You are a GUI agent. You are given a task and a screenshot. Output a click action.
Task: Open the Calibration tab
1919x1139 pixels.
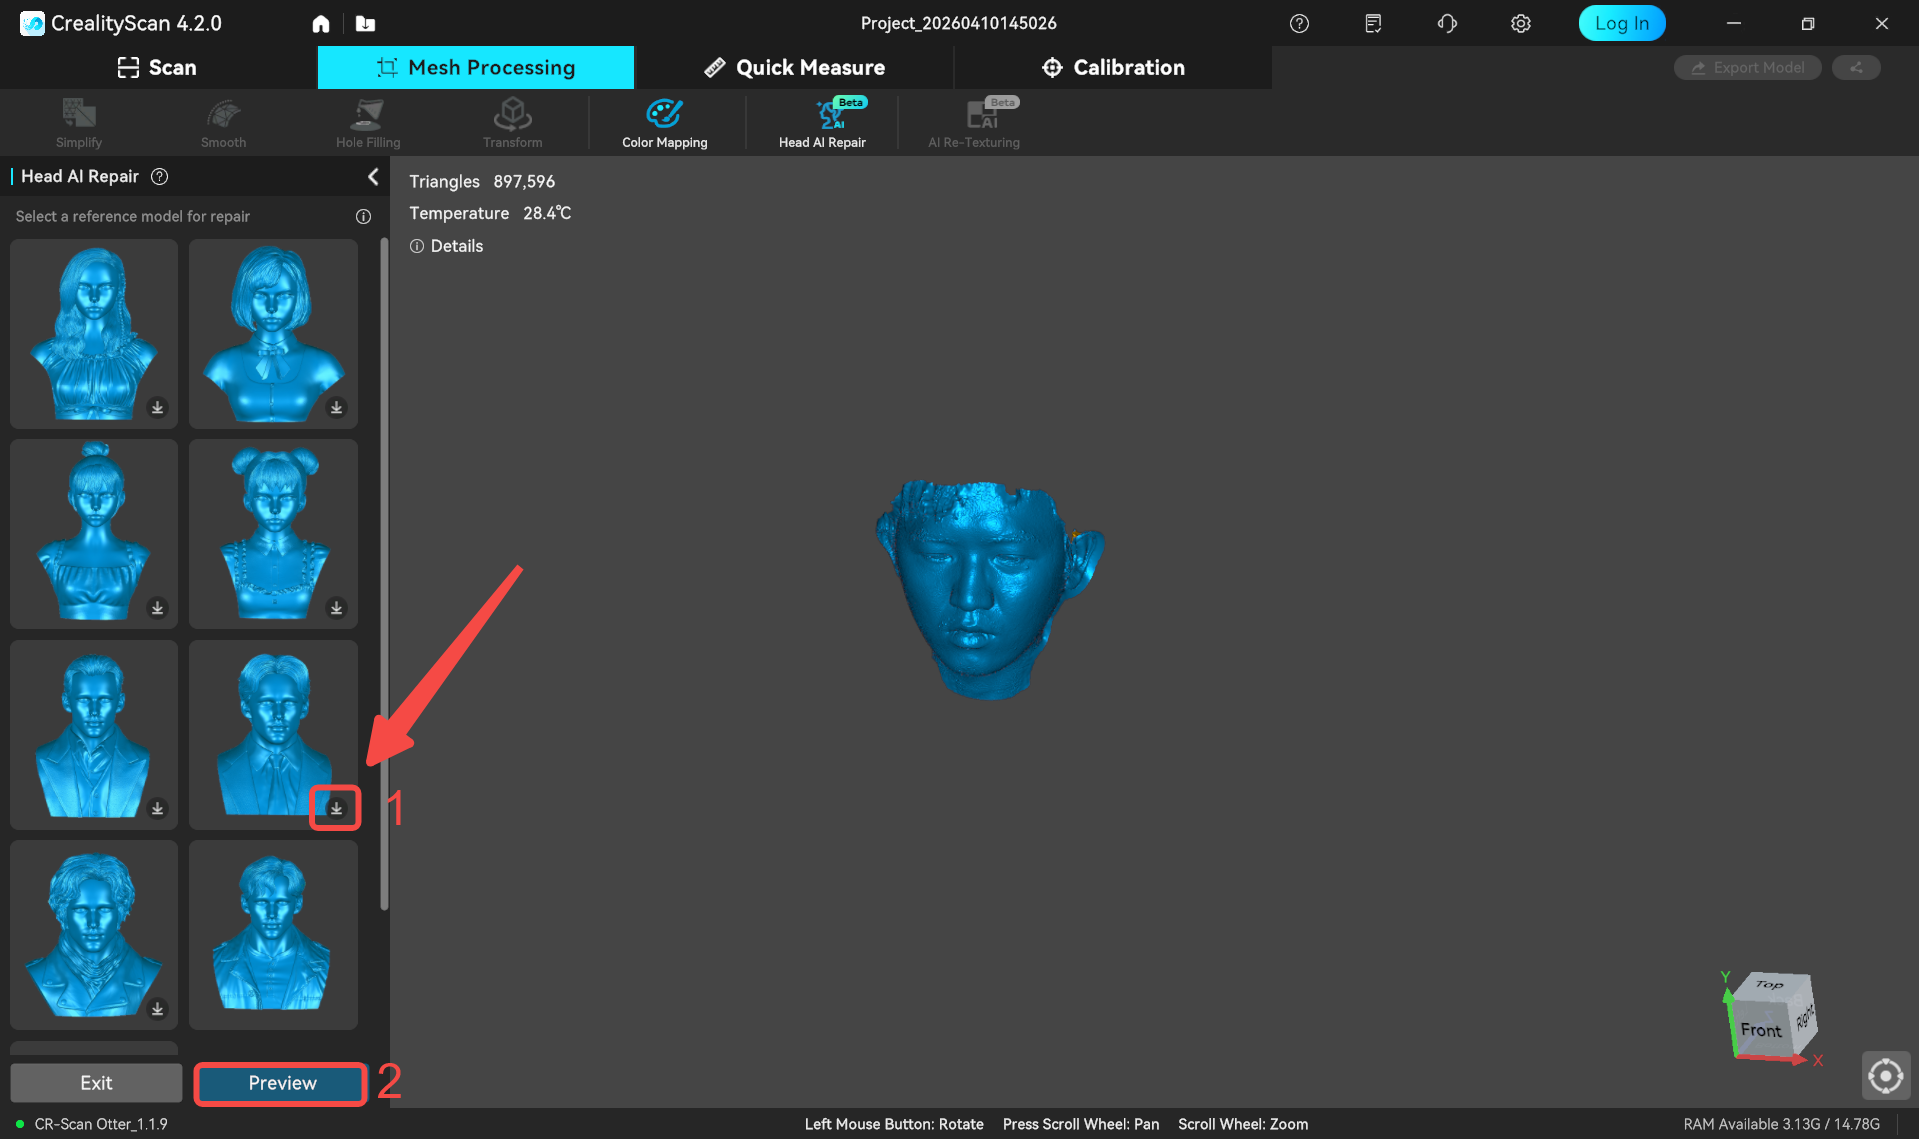coord(1113,68)
